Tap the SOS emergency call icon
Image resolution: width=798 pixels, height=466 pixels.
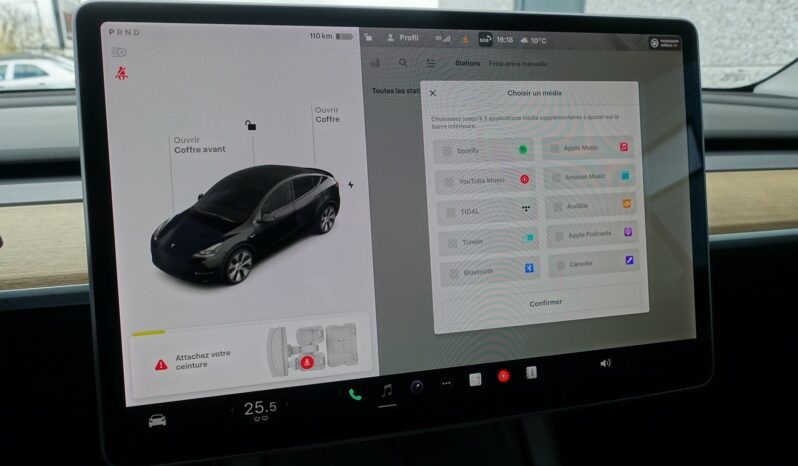[x=484, y=39]
